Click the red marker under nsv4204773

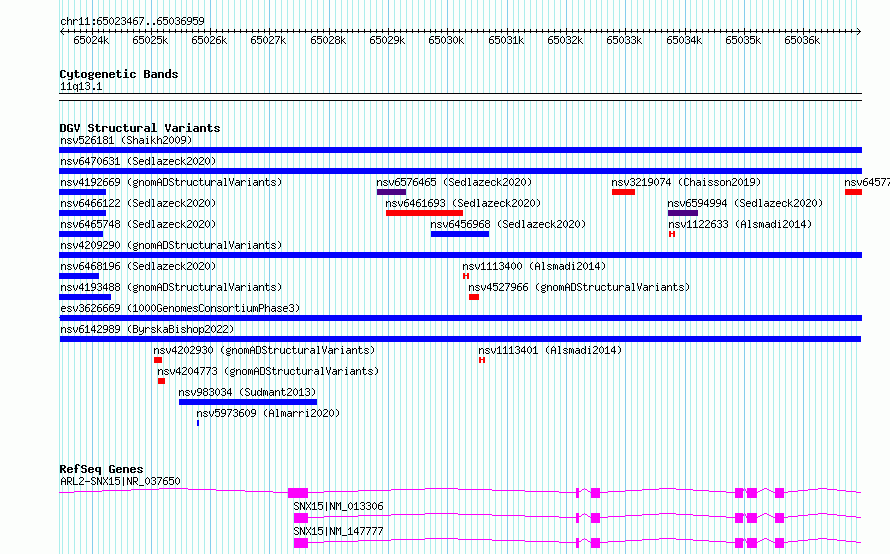[x=161, y=381]
